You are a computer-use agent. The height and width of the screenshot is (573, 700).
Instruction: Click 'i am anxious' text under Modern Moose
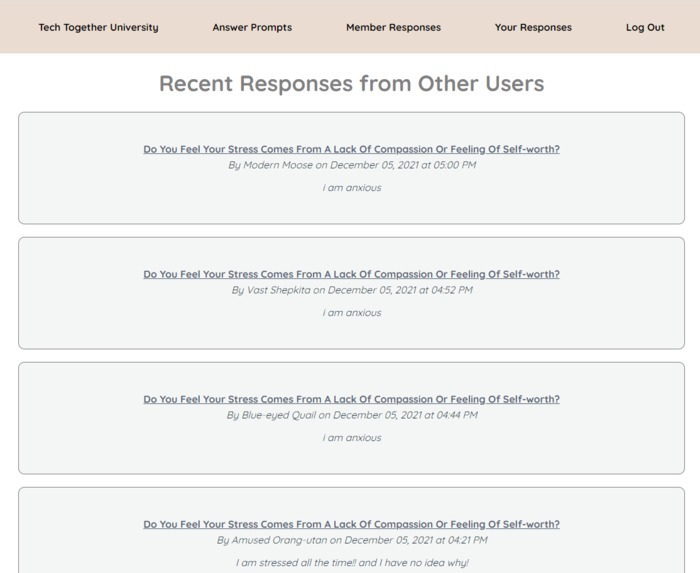352,188
